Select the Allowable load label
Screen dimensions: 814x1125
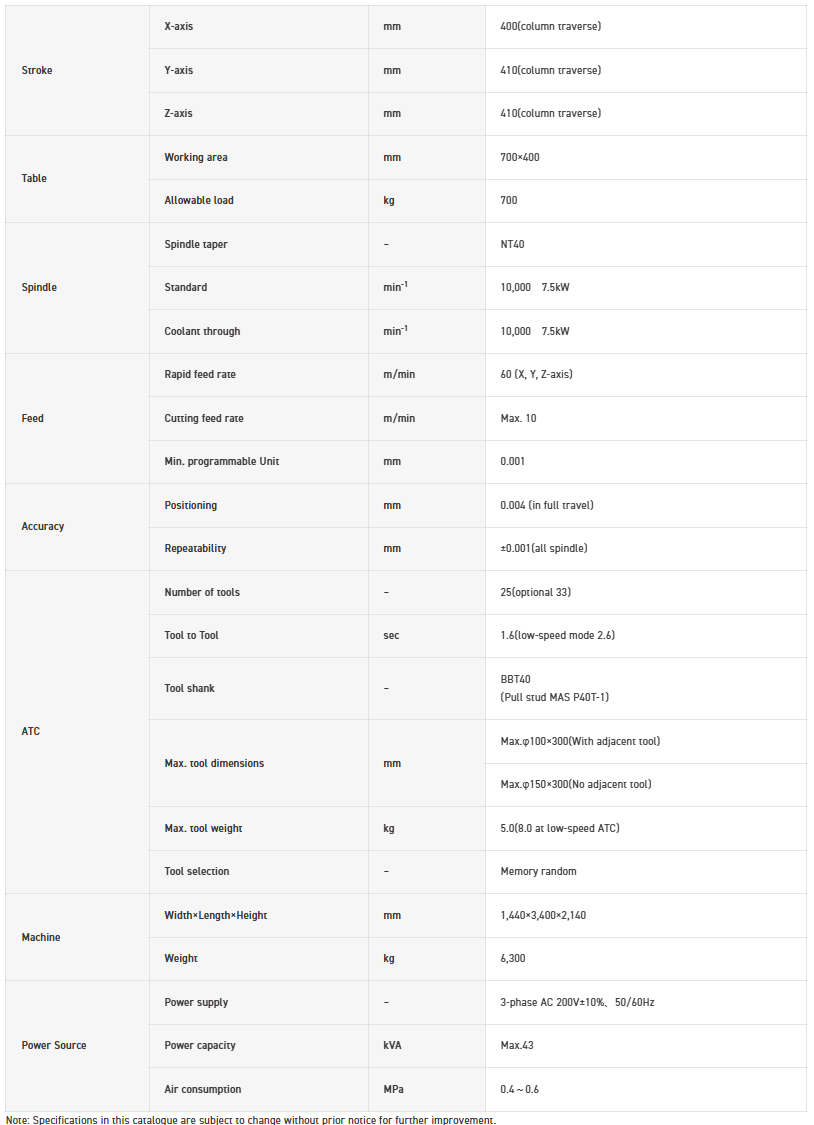click(199, 200)
